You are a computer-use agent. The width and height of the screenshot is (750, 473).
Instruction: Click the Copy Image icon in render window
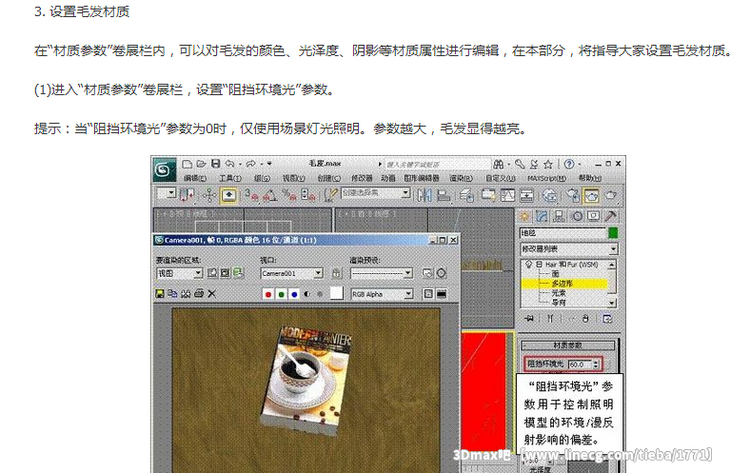(x=173, y=294)
